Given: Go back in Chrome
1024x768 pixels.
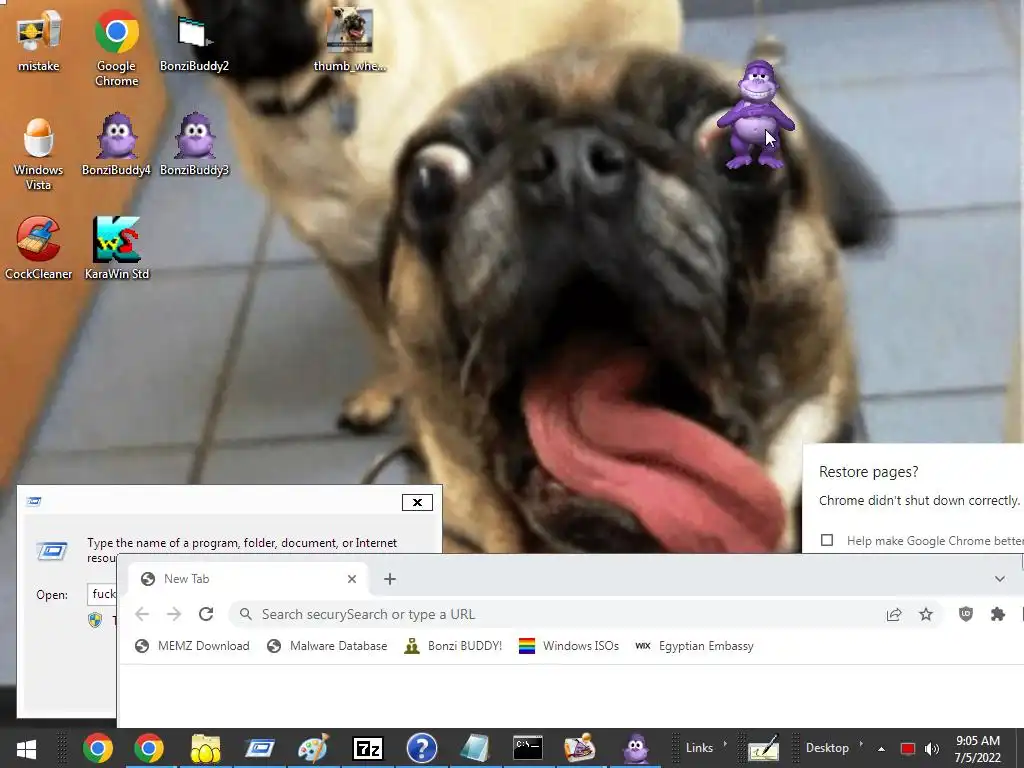Looking at the screenshot, I should coord(142,614).
